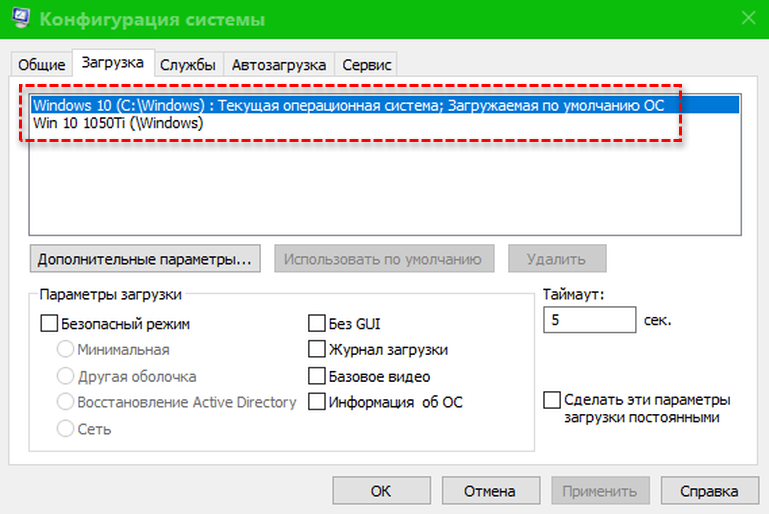The width and height of the screenshot is (769, 514).
Task: Enable the Безопасный режим checkbox
Action: click(49, 324)
